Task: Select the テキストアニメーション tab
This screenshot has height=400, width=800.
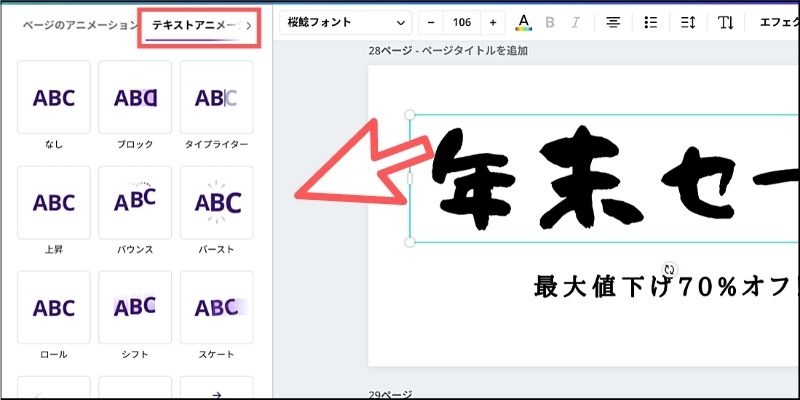Action: click(195, 26)
